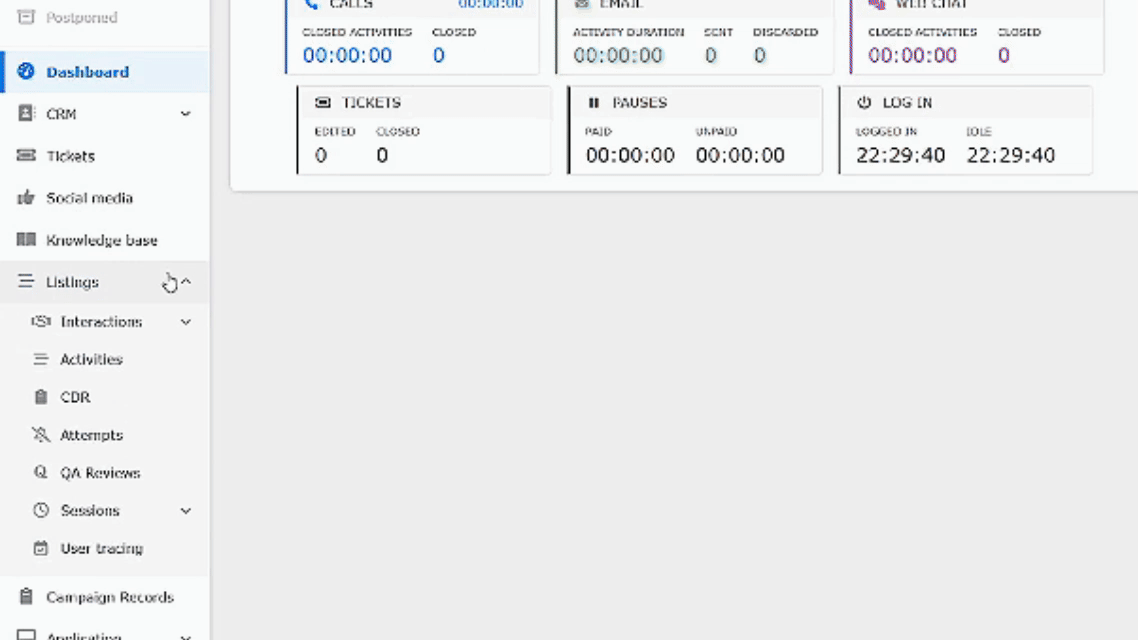This screenshot has width=1138, height=640.
Task: Click the Social media thumbs-up icon
Action: [26, 198]
